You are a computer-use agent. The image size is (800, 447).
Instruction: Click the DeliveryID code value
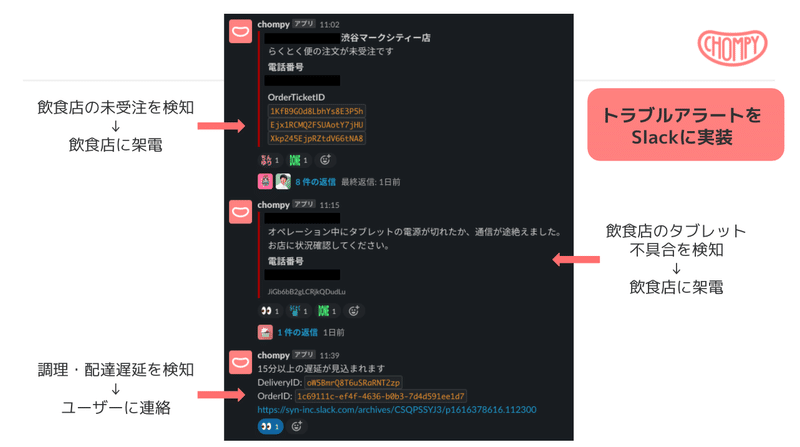pos(353,382)
